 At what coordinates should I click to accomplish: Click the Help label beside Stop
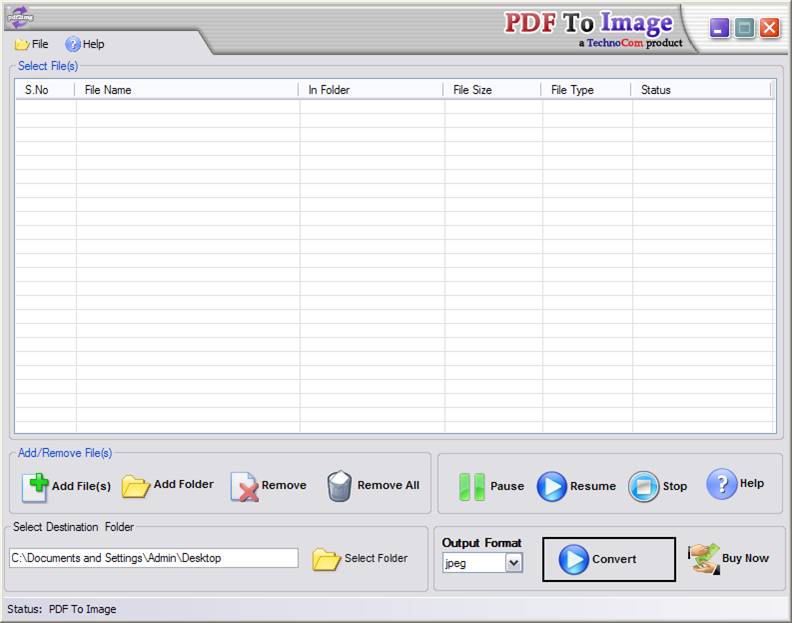click(x=752, y=483)
